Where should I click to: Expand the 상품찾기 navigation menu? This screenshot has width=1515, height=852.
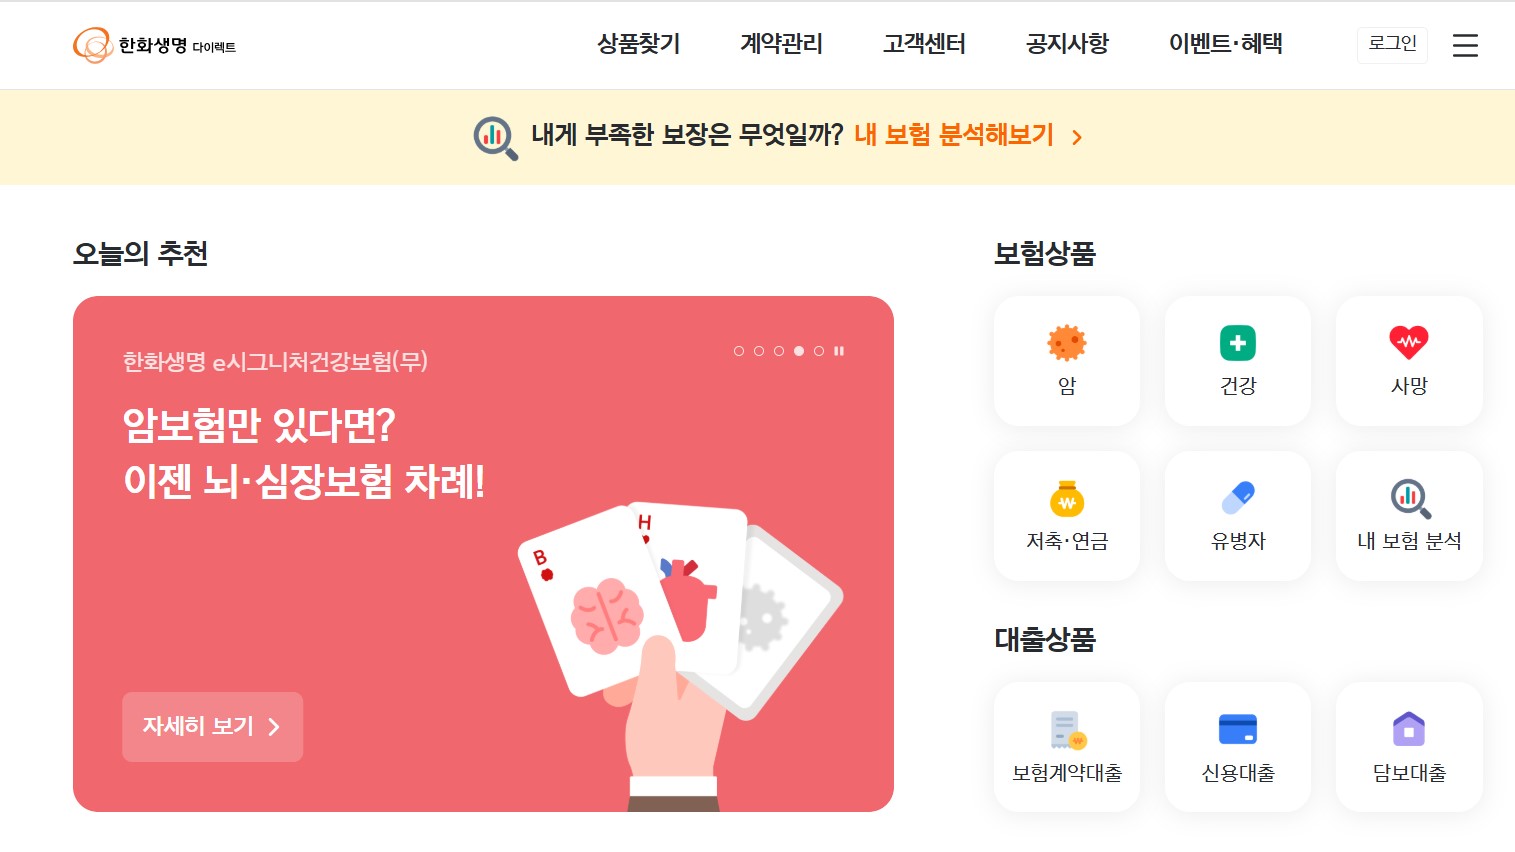(x=639, y=44)
